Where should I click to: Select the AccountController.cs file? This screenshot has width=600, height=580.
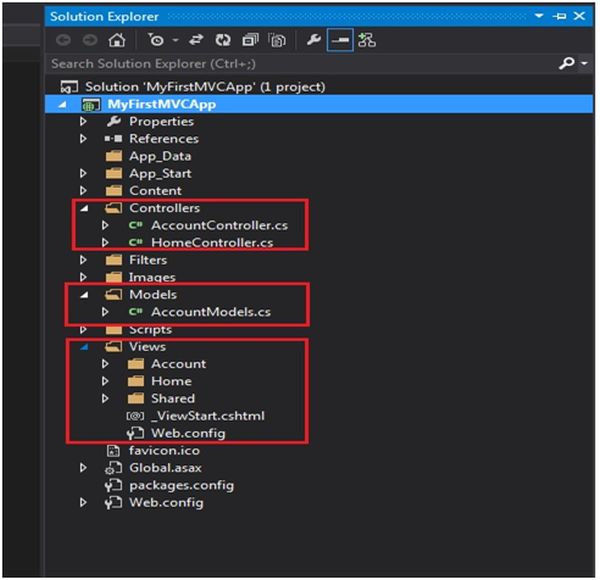pyautogui.click(x=219, y=225)
